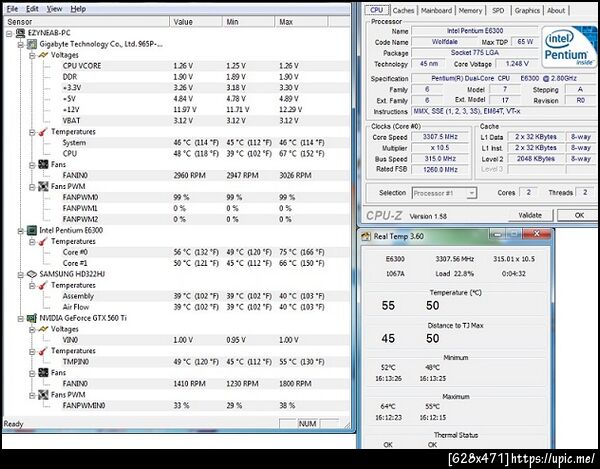Select the CPU tab in CPU-Z
Viewport: 600px width, 469px height.
(377, 10)
